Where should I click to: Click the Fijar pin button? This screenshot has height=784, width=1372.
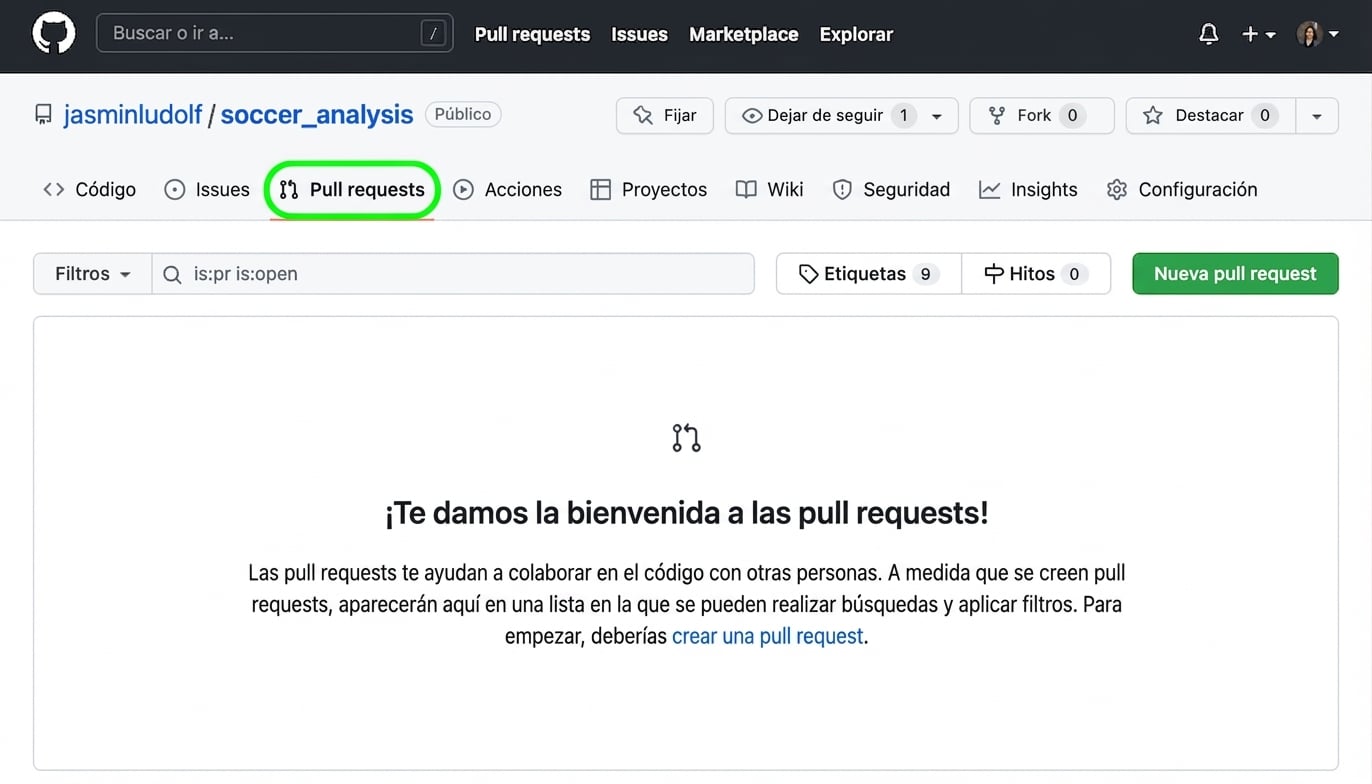click(x=664, y=115)
